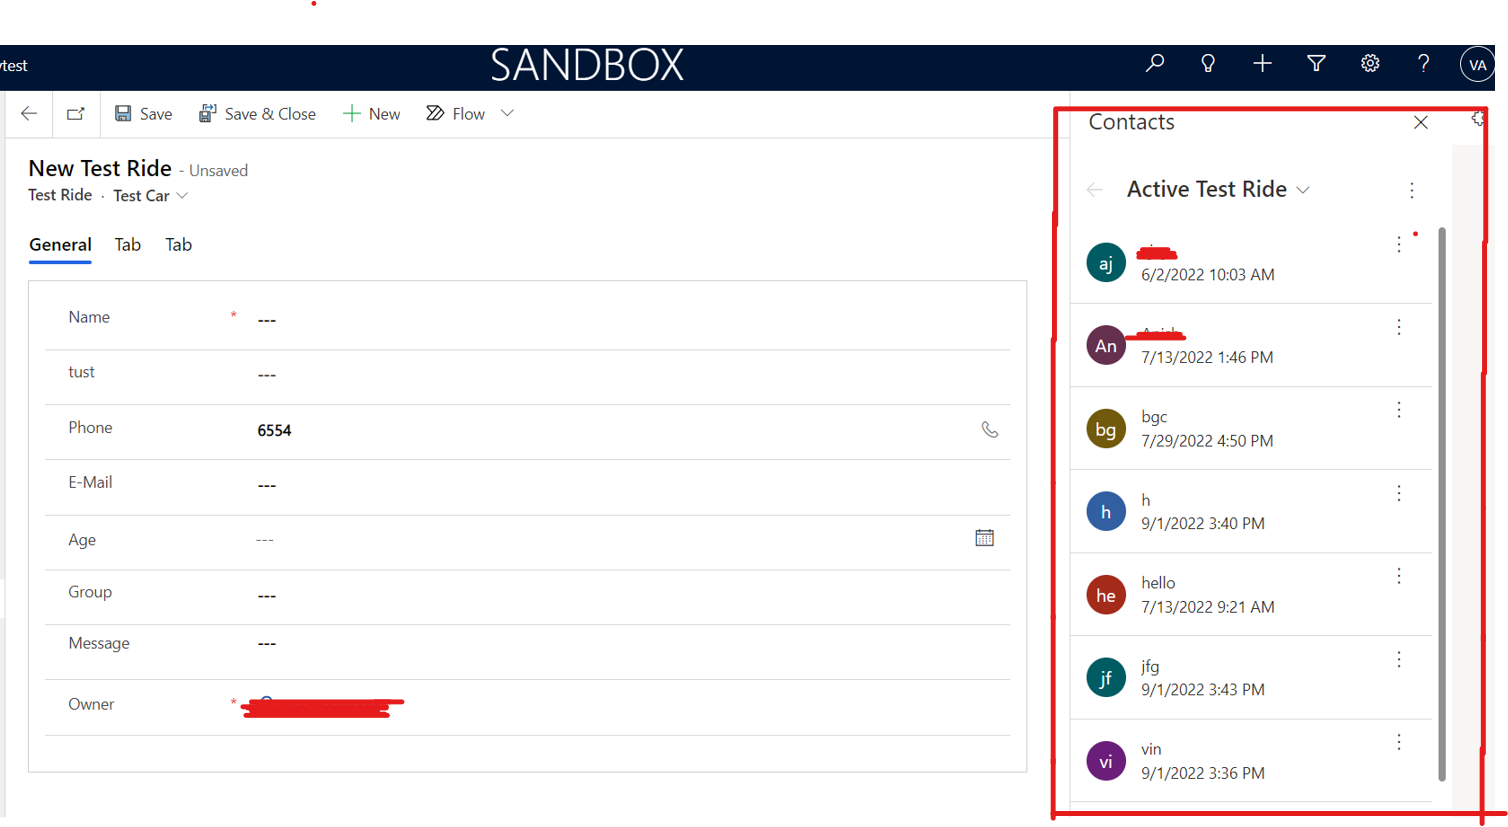1508x827 pixels.
Task: Open more options for the hello record
Action: point(1399,576)
